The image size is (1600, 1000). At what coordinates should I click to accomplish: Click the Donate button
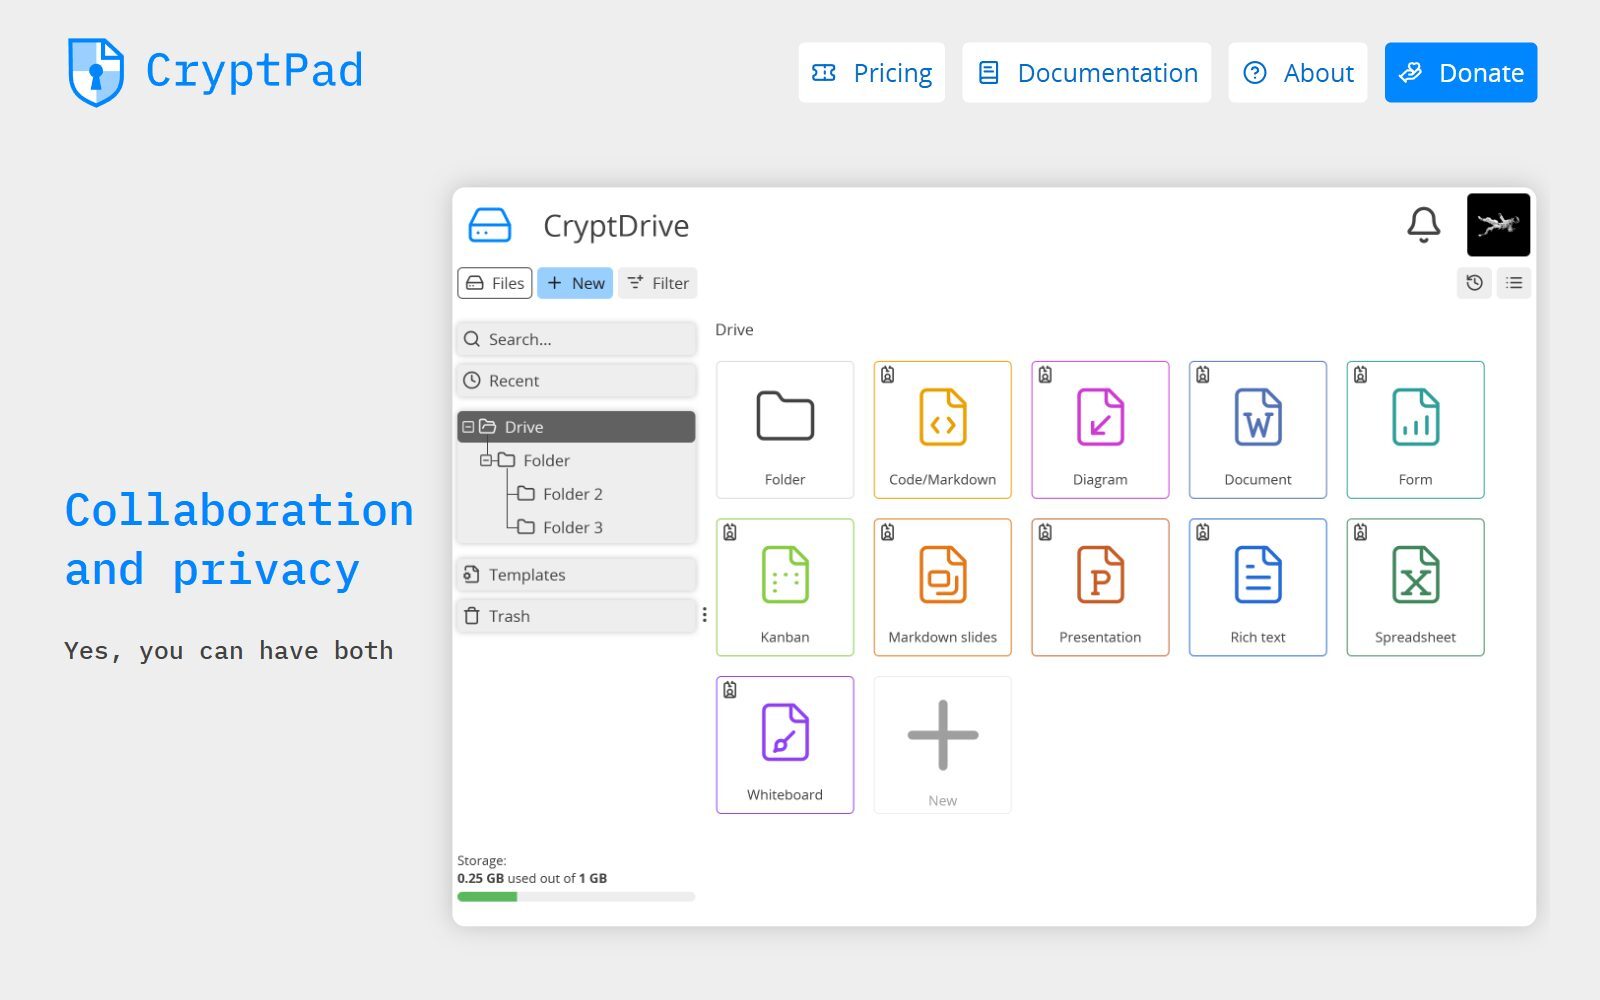click(x=1461, y=72)
